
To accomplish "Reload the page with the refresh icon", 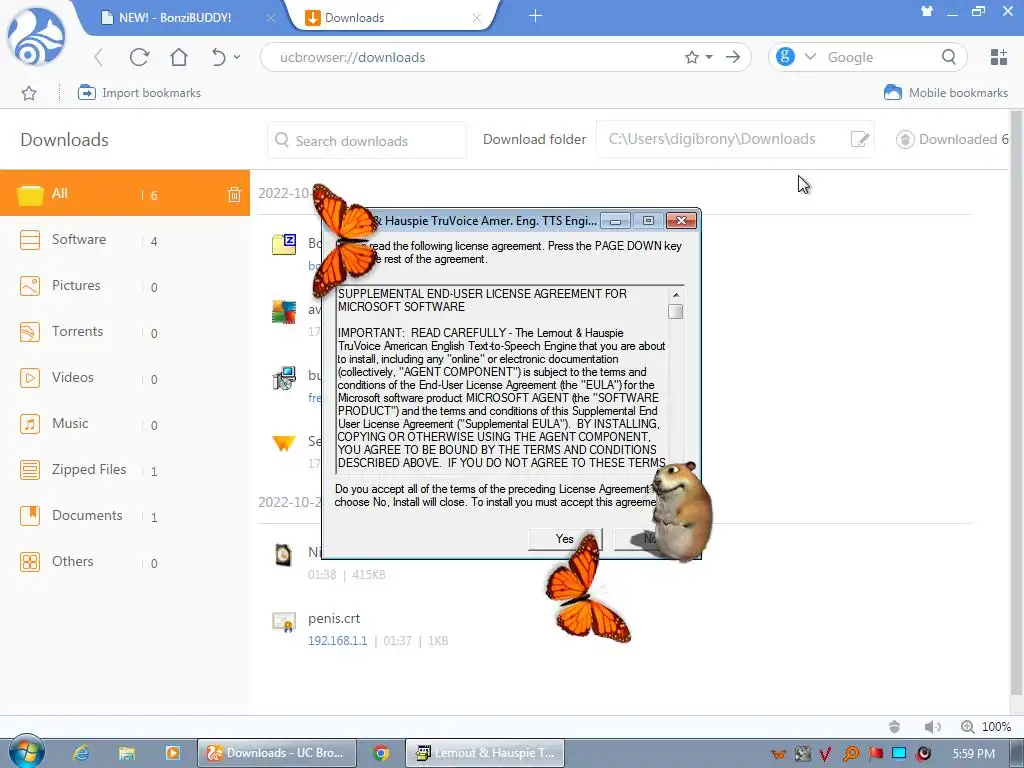I will click(139, 57).
